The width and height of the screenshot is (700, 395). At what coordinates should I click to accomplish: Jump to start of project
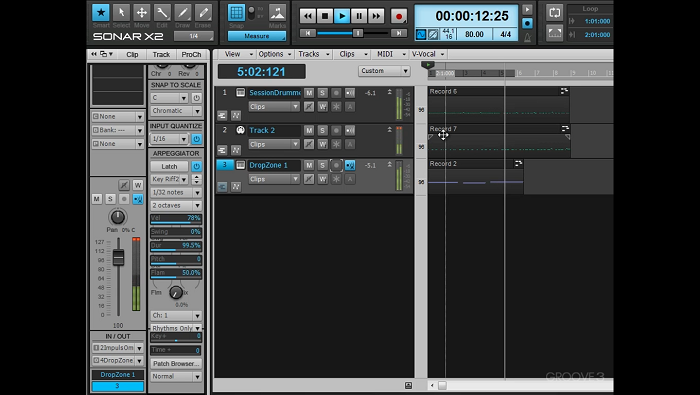[308, 33]
